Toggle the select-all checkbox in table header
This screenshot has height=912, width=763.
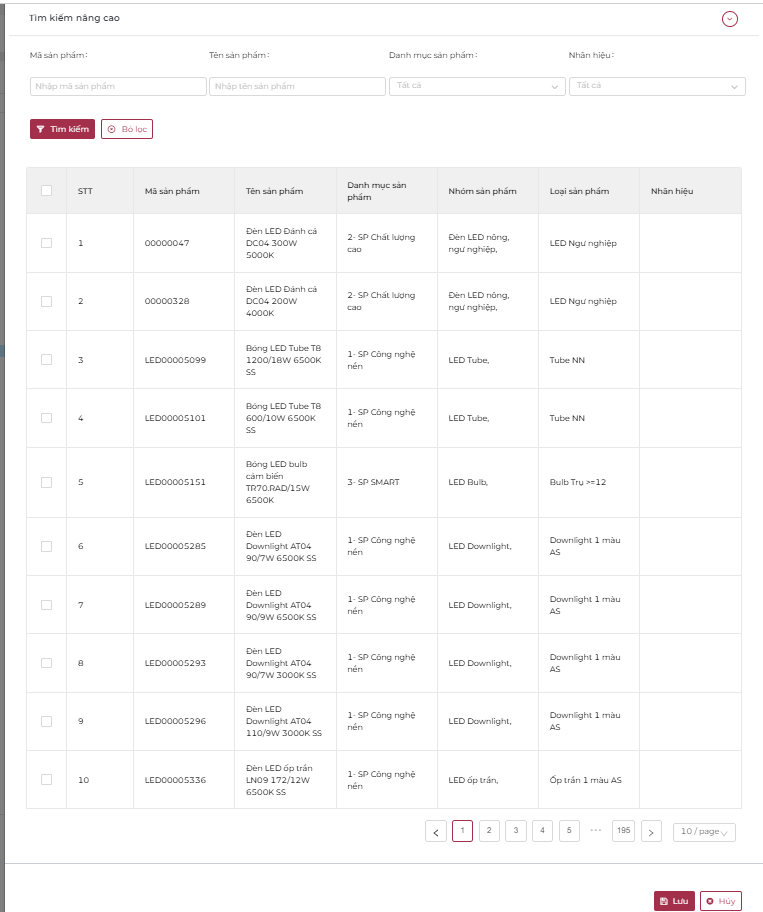[x=47, y=191]
